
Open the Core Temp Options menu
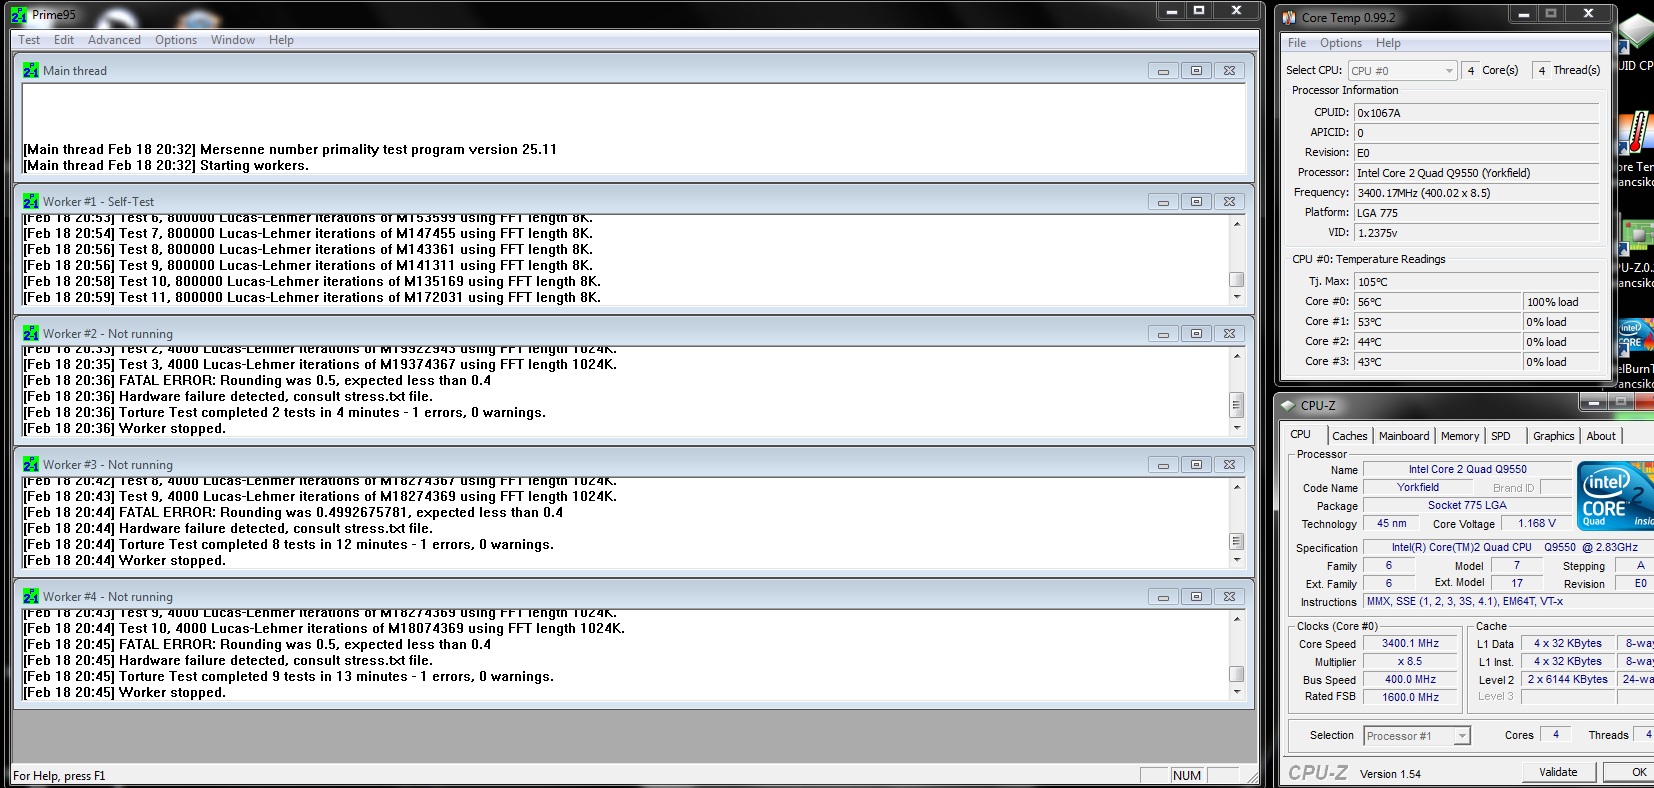[x=1341, y=43]
